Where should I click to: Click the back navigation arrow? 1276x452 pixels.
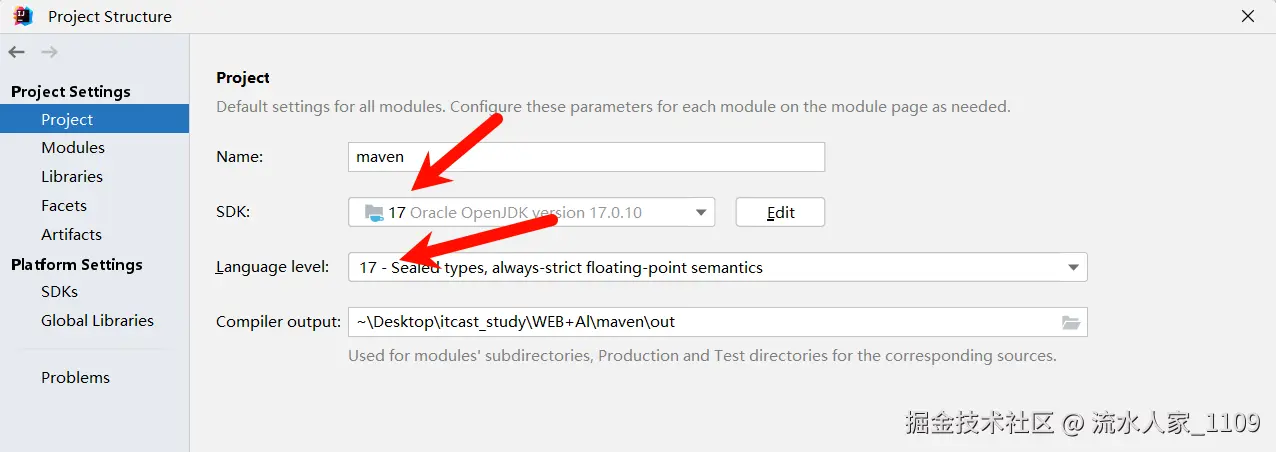(x=16, y=52)
